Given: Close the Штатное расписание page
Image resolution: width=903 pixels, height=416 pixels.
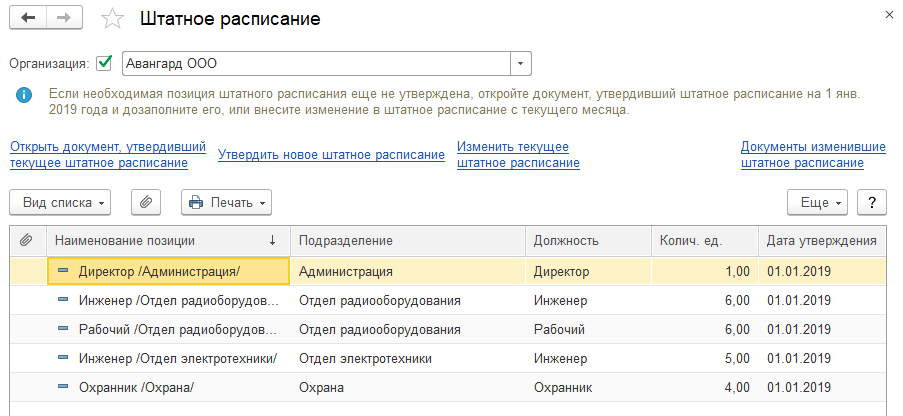Looking at the screenshot, I should click(890, 12).
